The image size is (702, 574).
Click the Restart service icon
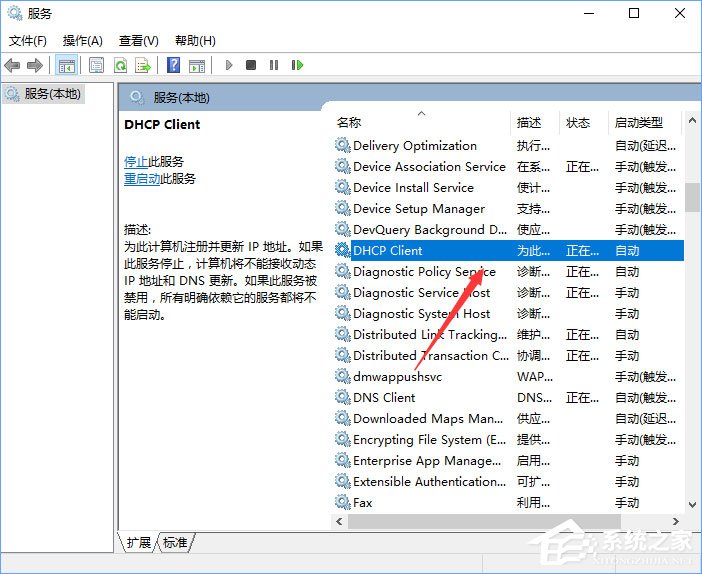point(297,65)
